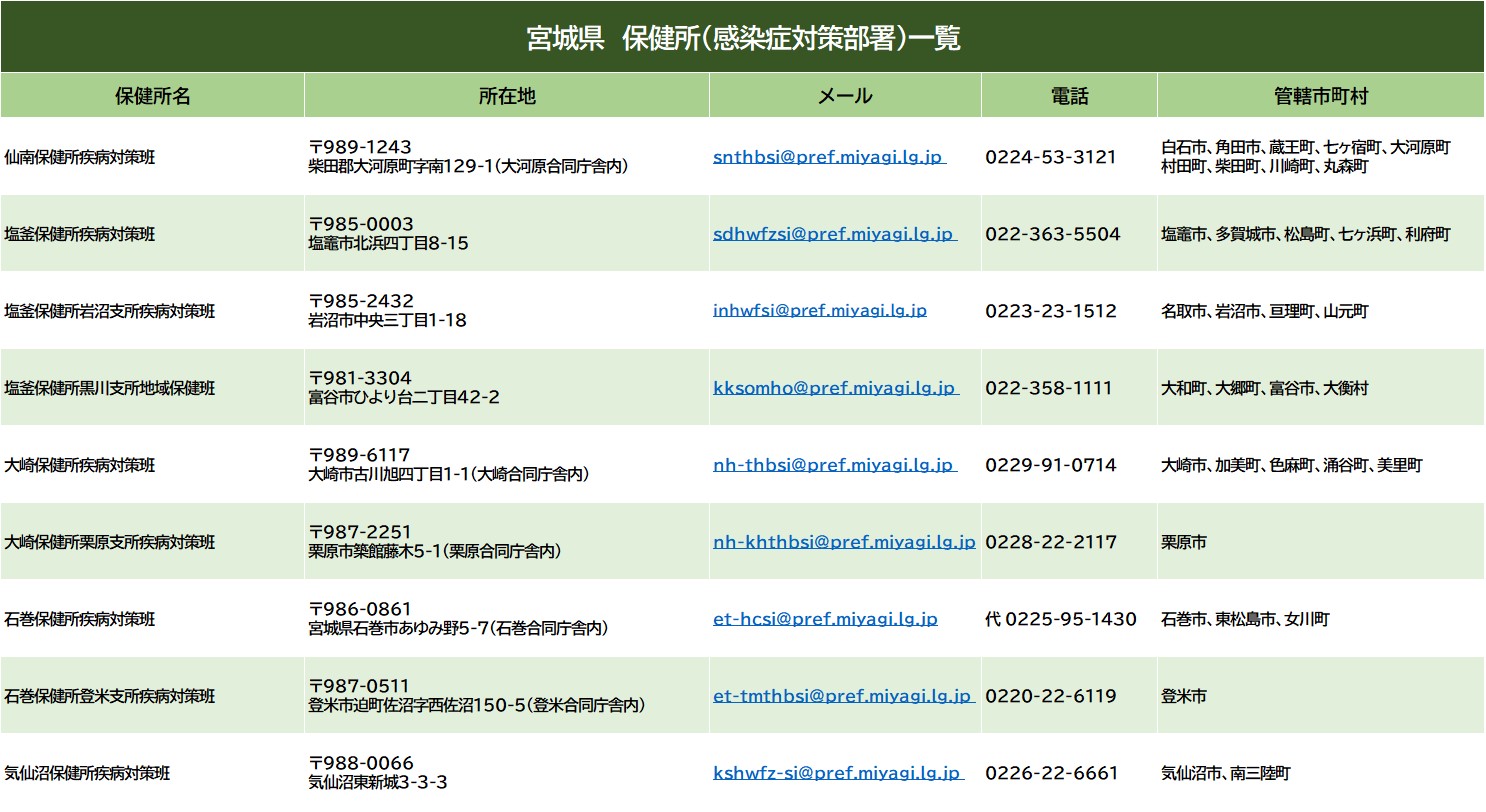The width and height of the screenshot is (1486, 812).
Task: Click phone number 0224-53-3121
Action: (x=1051, y=157)
